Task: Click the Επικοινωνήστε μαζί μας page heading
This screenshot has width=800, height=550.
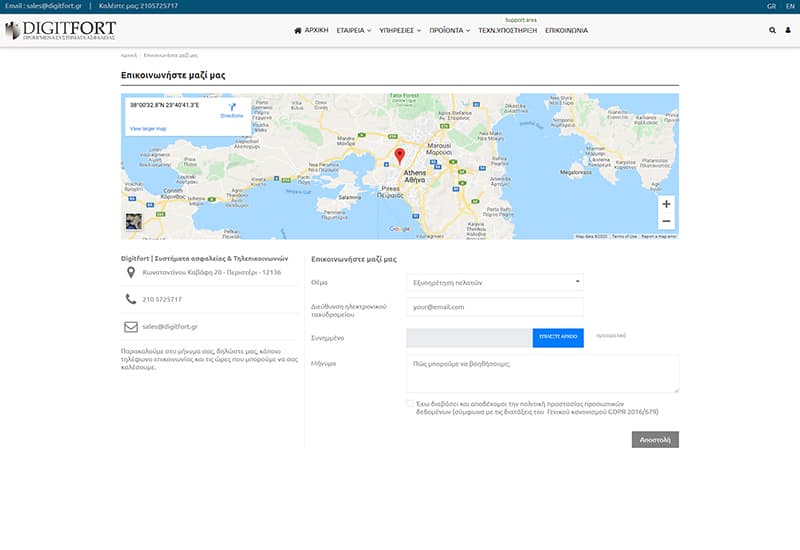Action: (x=173, y=75)
